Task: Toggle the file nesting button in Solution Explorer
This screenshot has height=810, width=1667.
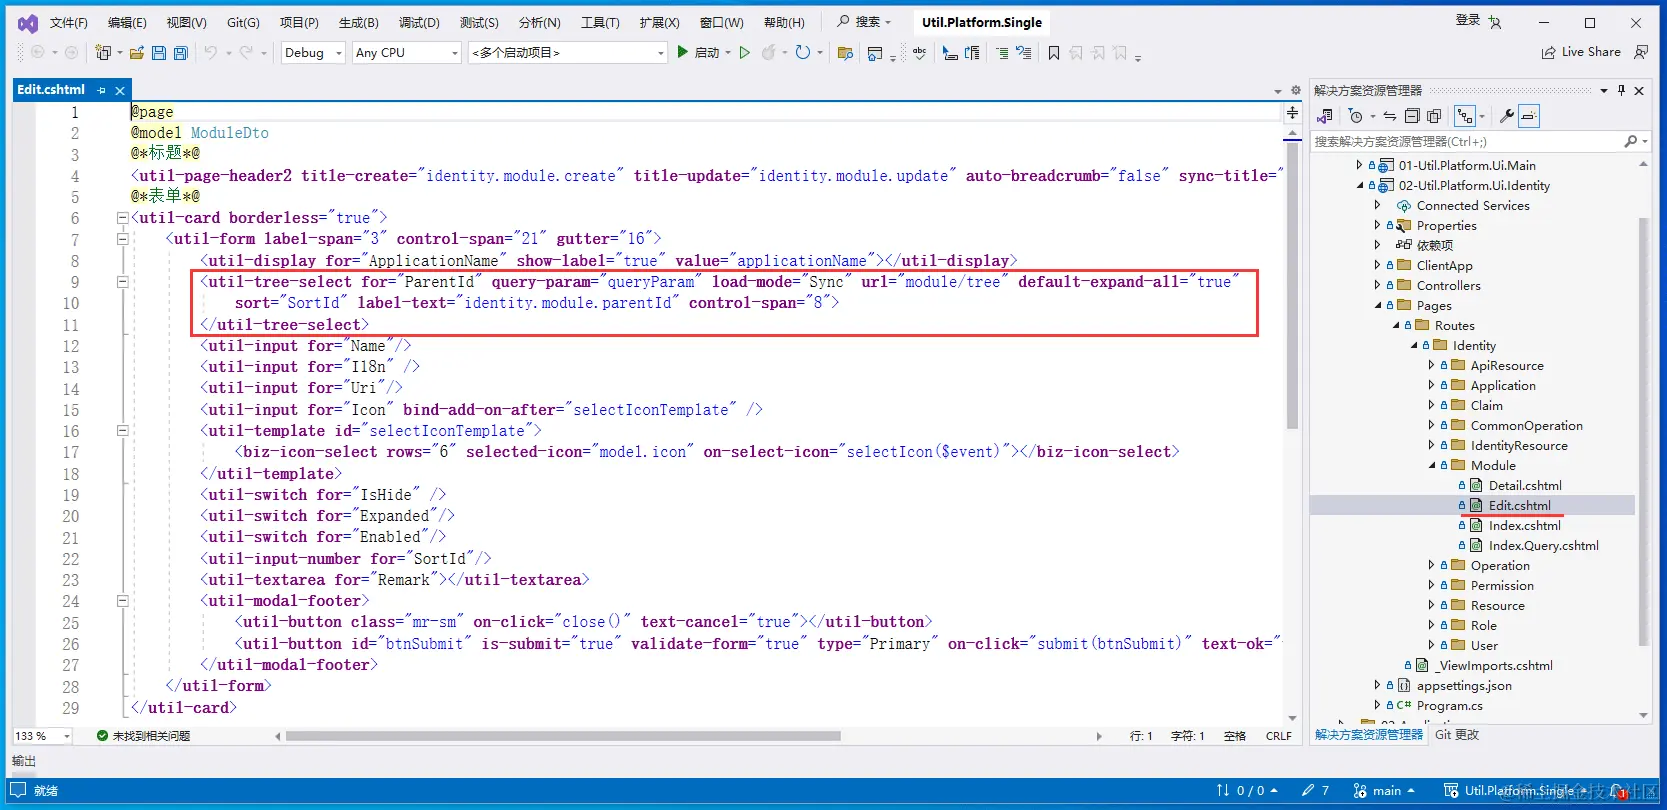Action: coord(1465,116)
